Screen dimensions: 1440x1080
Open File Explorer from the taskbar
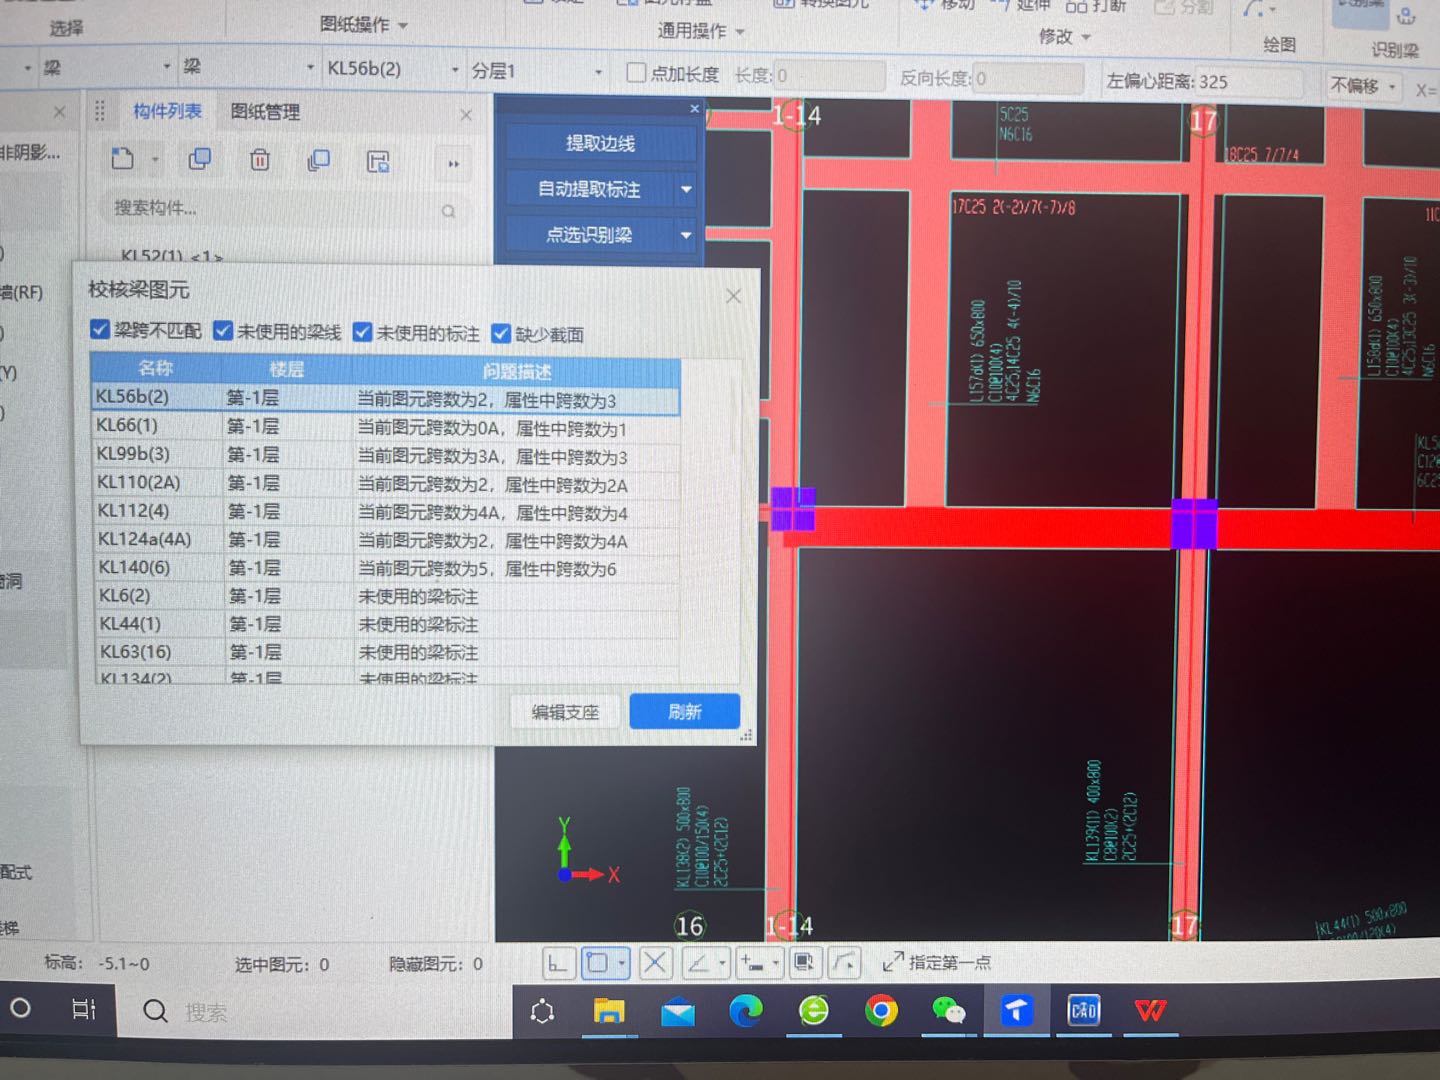[x=608, y=1011]
